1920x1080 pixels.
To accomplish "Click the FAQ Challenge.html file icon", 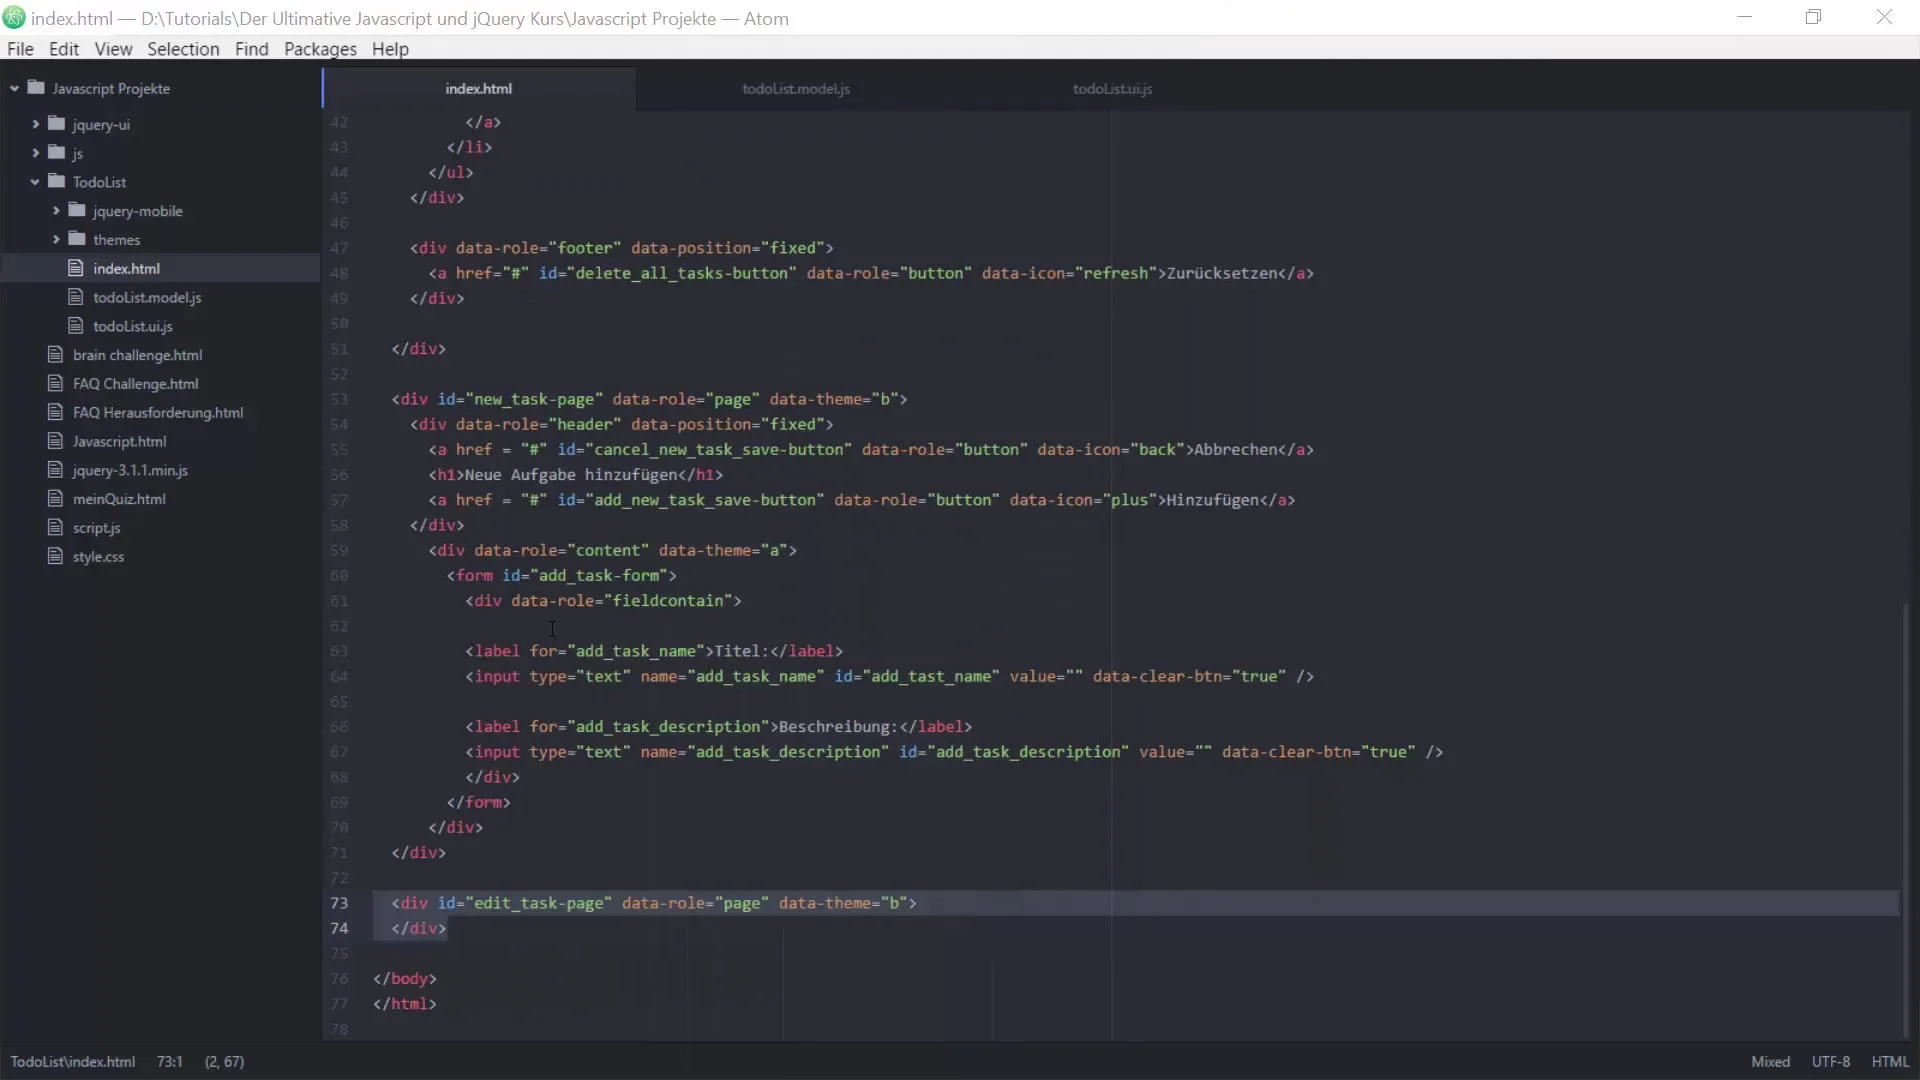I will point(55,384).
